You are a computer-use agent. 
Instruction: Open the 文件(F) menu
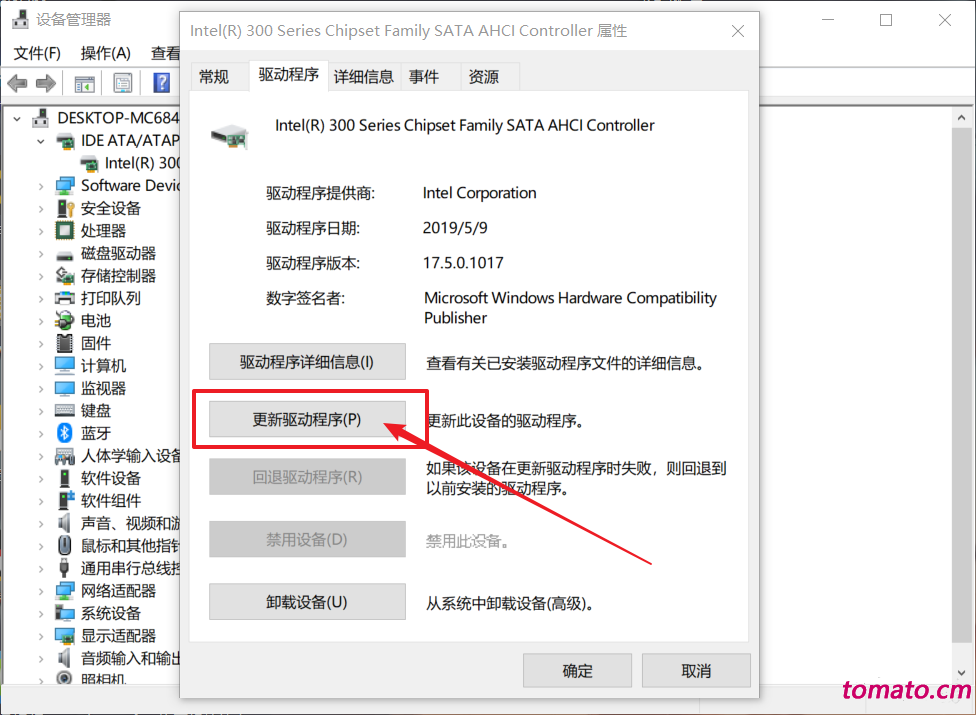tap(37, 53)
